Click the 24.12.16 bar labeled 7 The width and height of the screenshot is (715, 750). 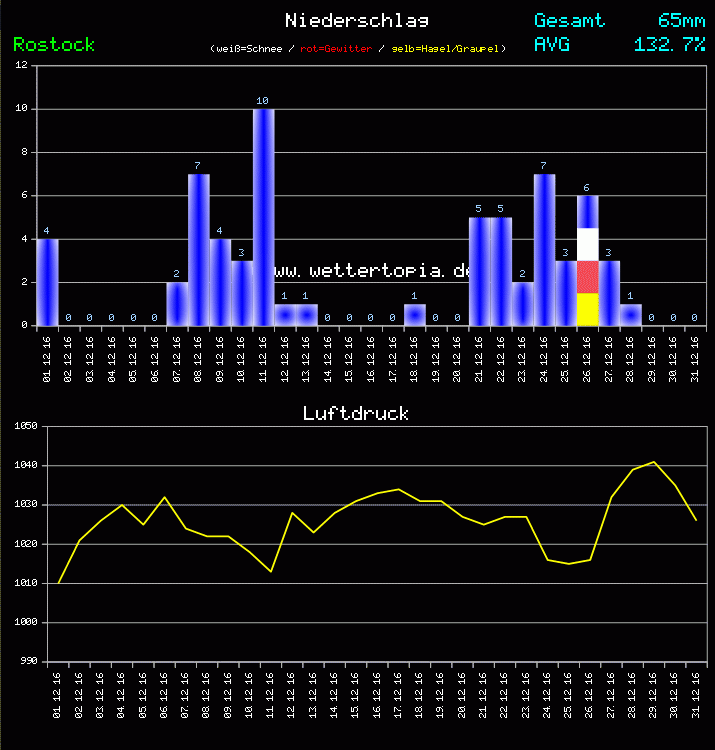544,250
